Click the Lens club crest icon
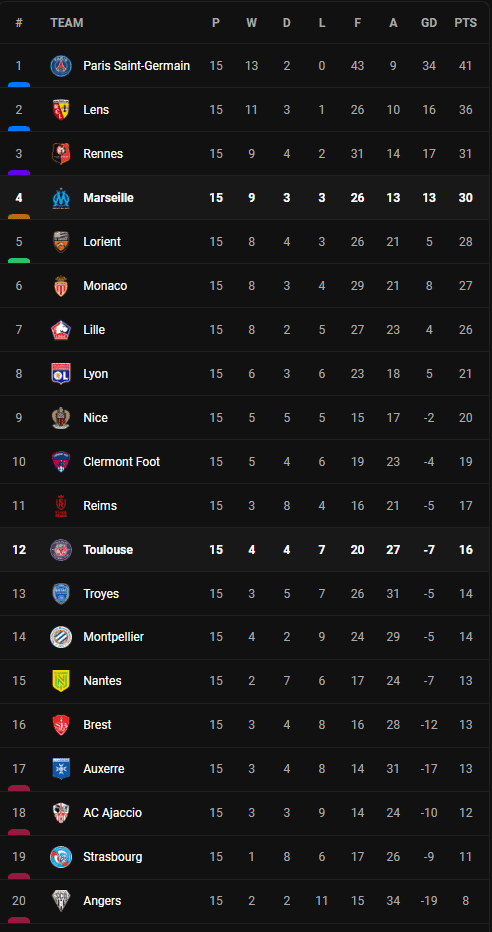This screenshot has height=932, width=492. [x=61, y=110]
